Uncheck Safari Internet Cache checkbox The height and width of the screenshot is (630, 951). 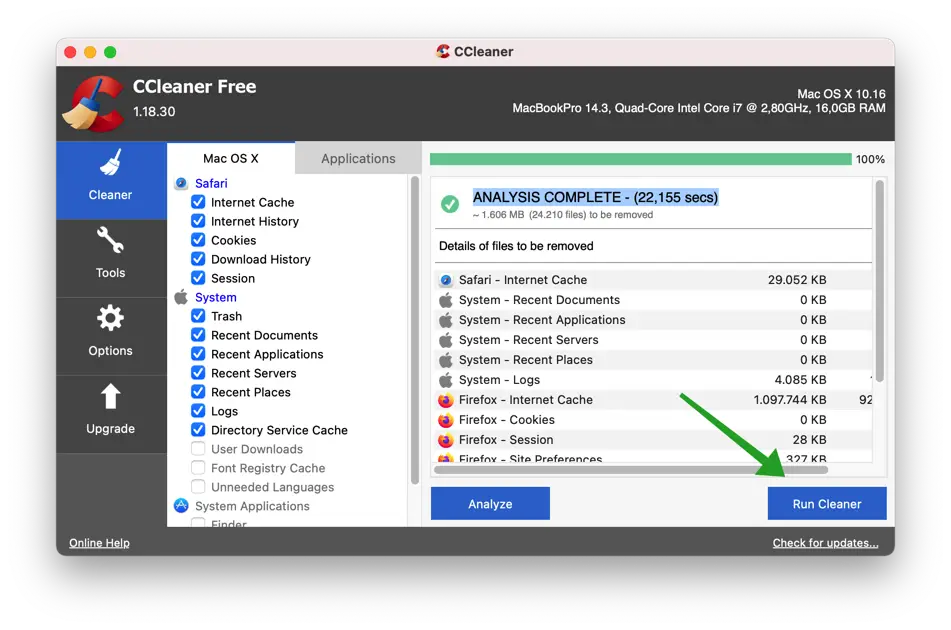[198, 202]
